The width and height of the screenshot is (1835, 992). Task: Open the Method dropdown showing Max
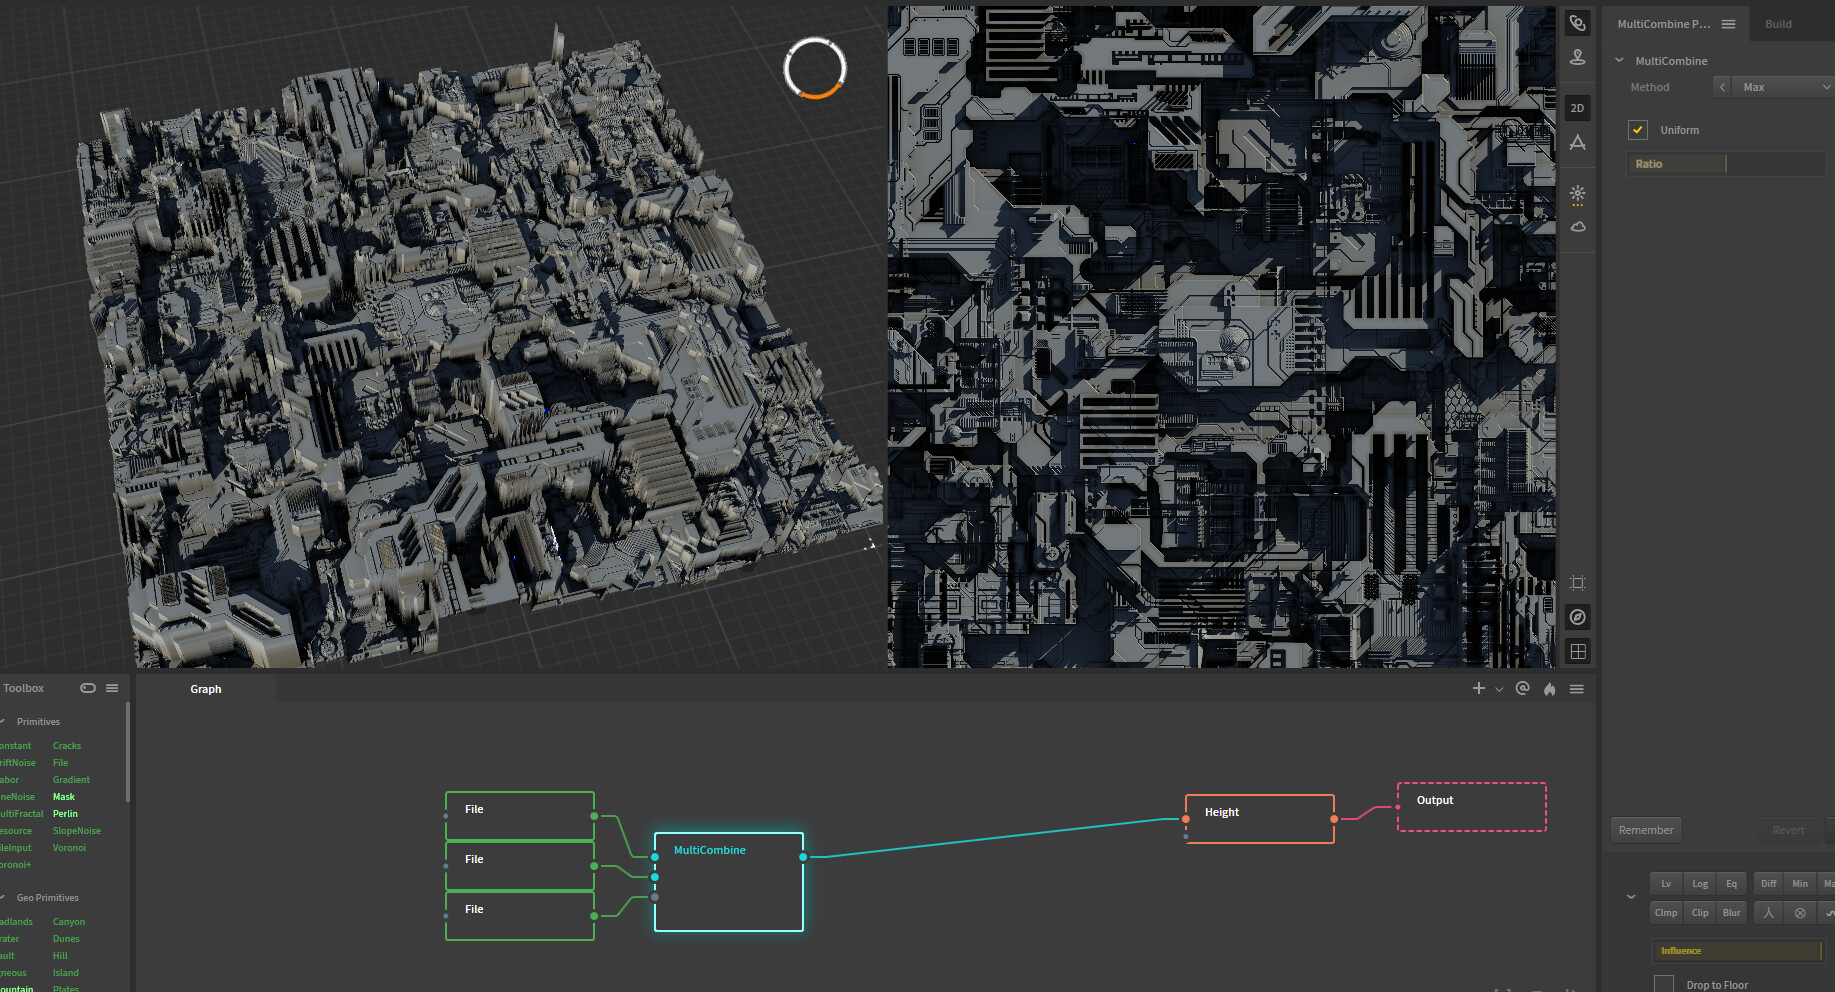(x=1781, y=87)
